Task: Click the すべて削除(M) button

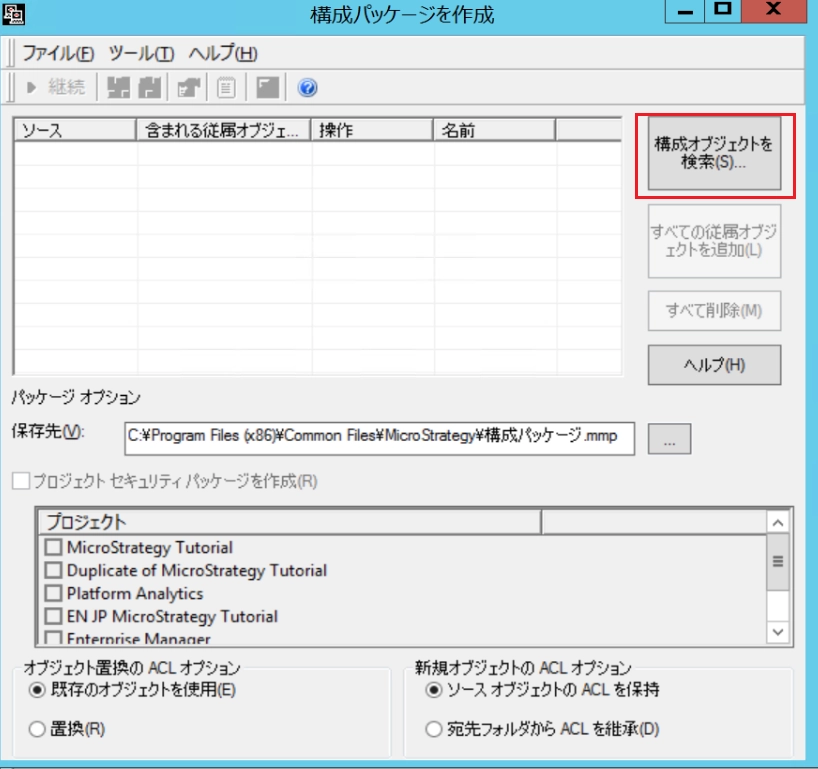Action: click(x=714, y=311)
